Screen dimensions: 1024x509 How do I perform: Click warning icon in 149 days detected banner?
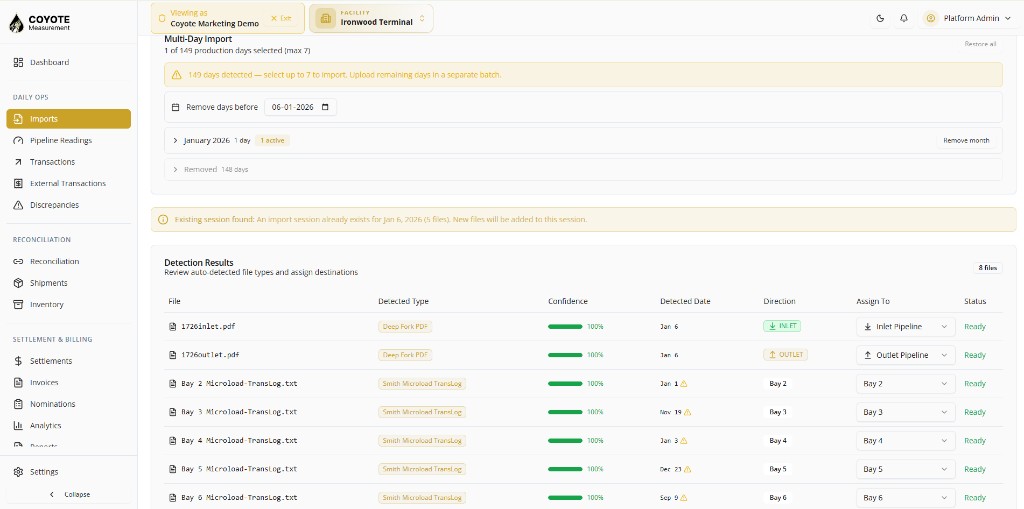176,75
